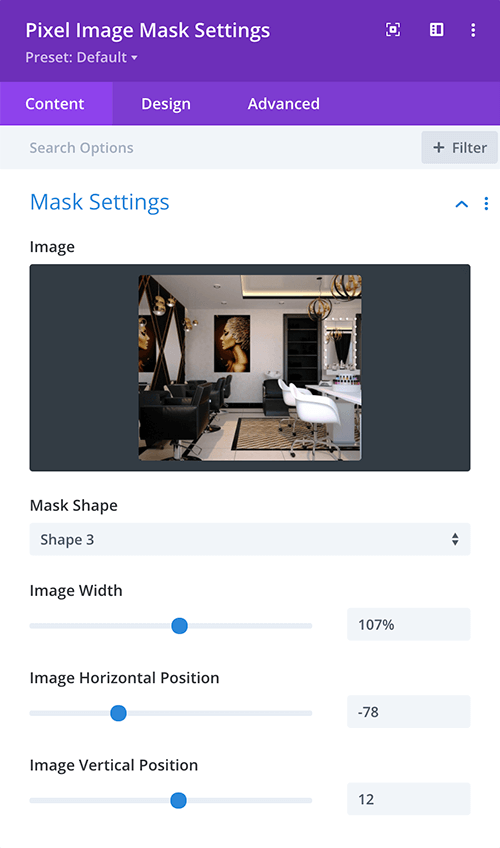This screenshot has height=848, width=500.
Task: Click the + Filter button
Action: click(459, 148)
